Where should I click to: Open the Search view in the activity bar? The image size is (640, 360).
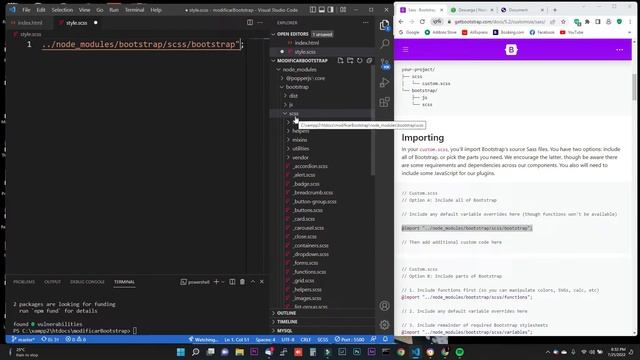pyautogui.click(x=384, y=44)
